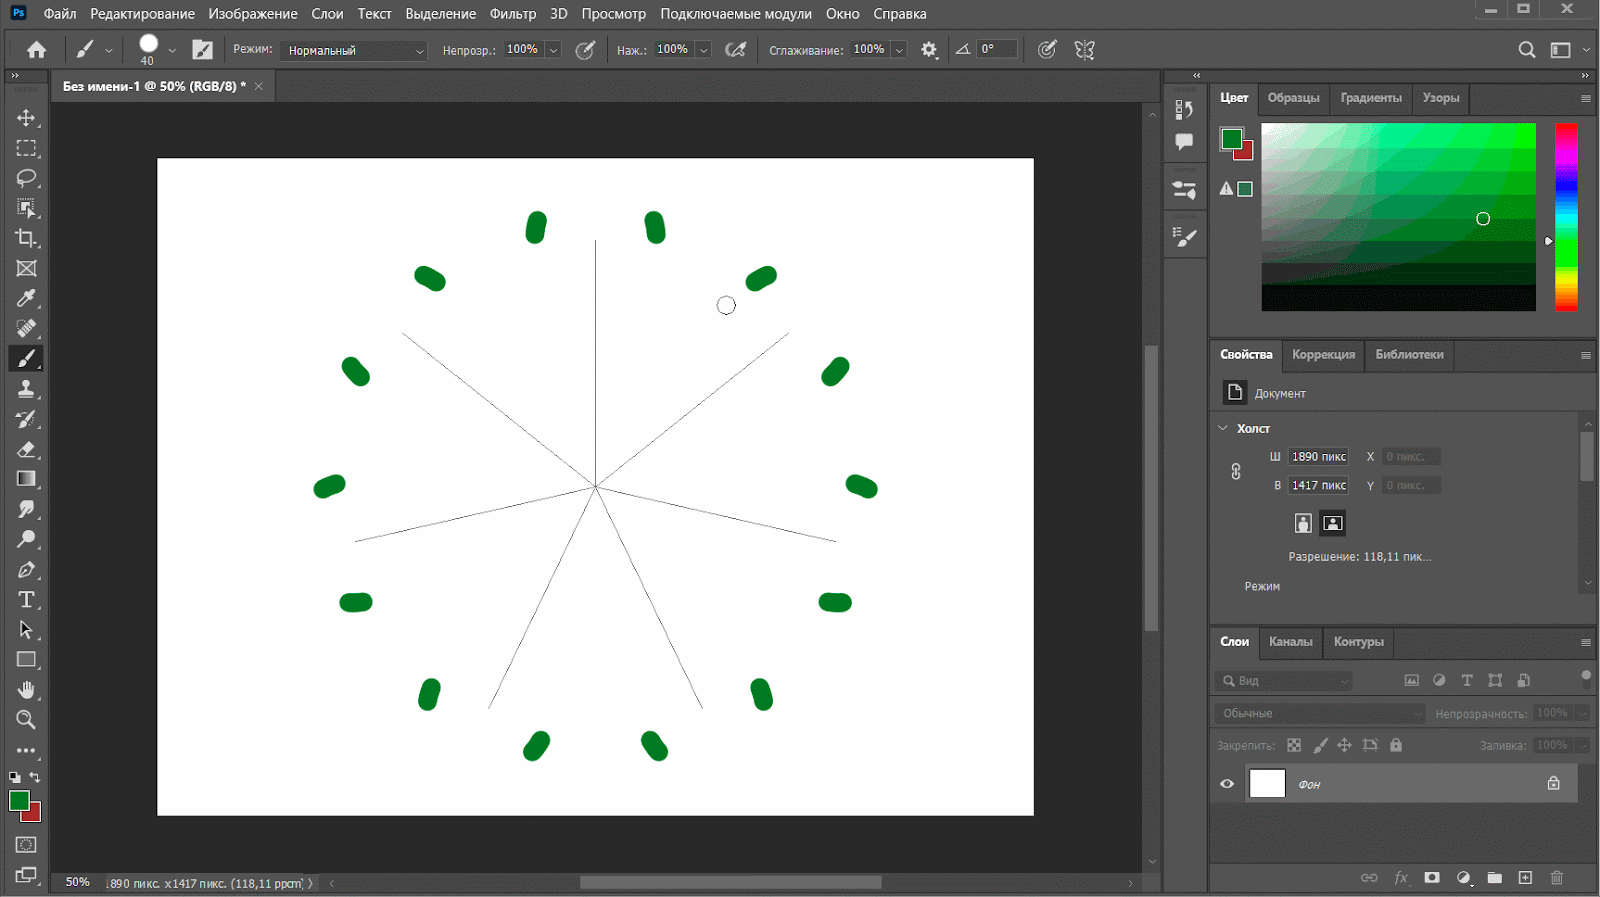This screenshot has height=897, width=1600.
Task: Select the Eyedropper tool
Action: pos(26,298)
